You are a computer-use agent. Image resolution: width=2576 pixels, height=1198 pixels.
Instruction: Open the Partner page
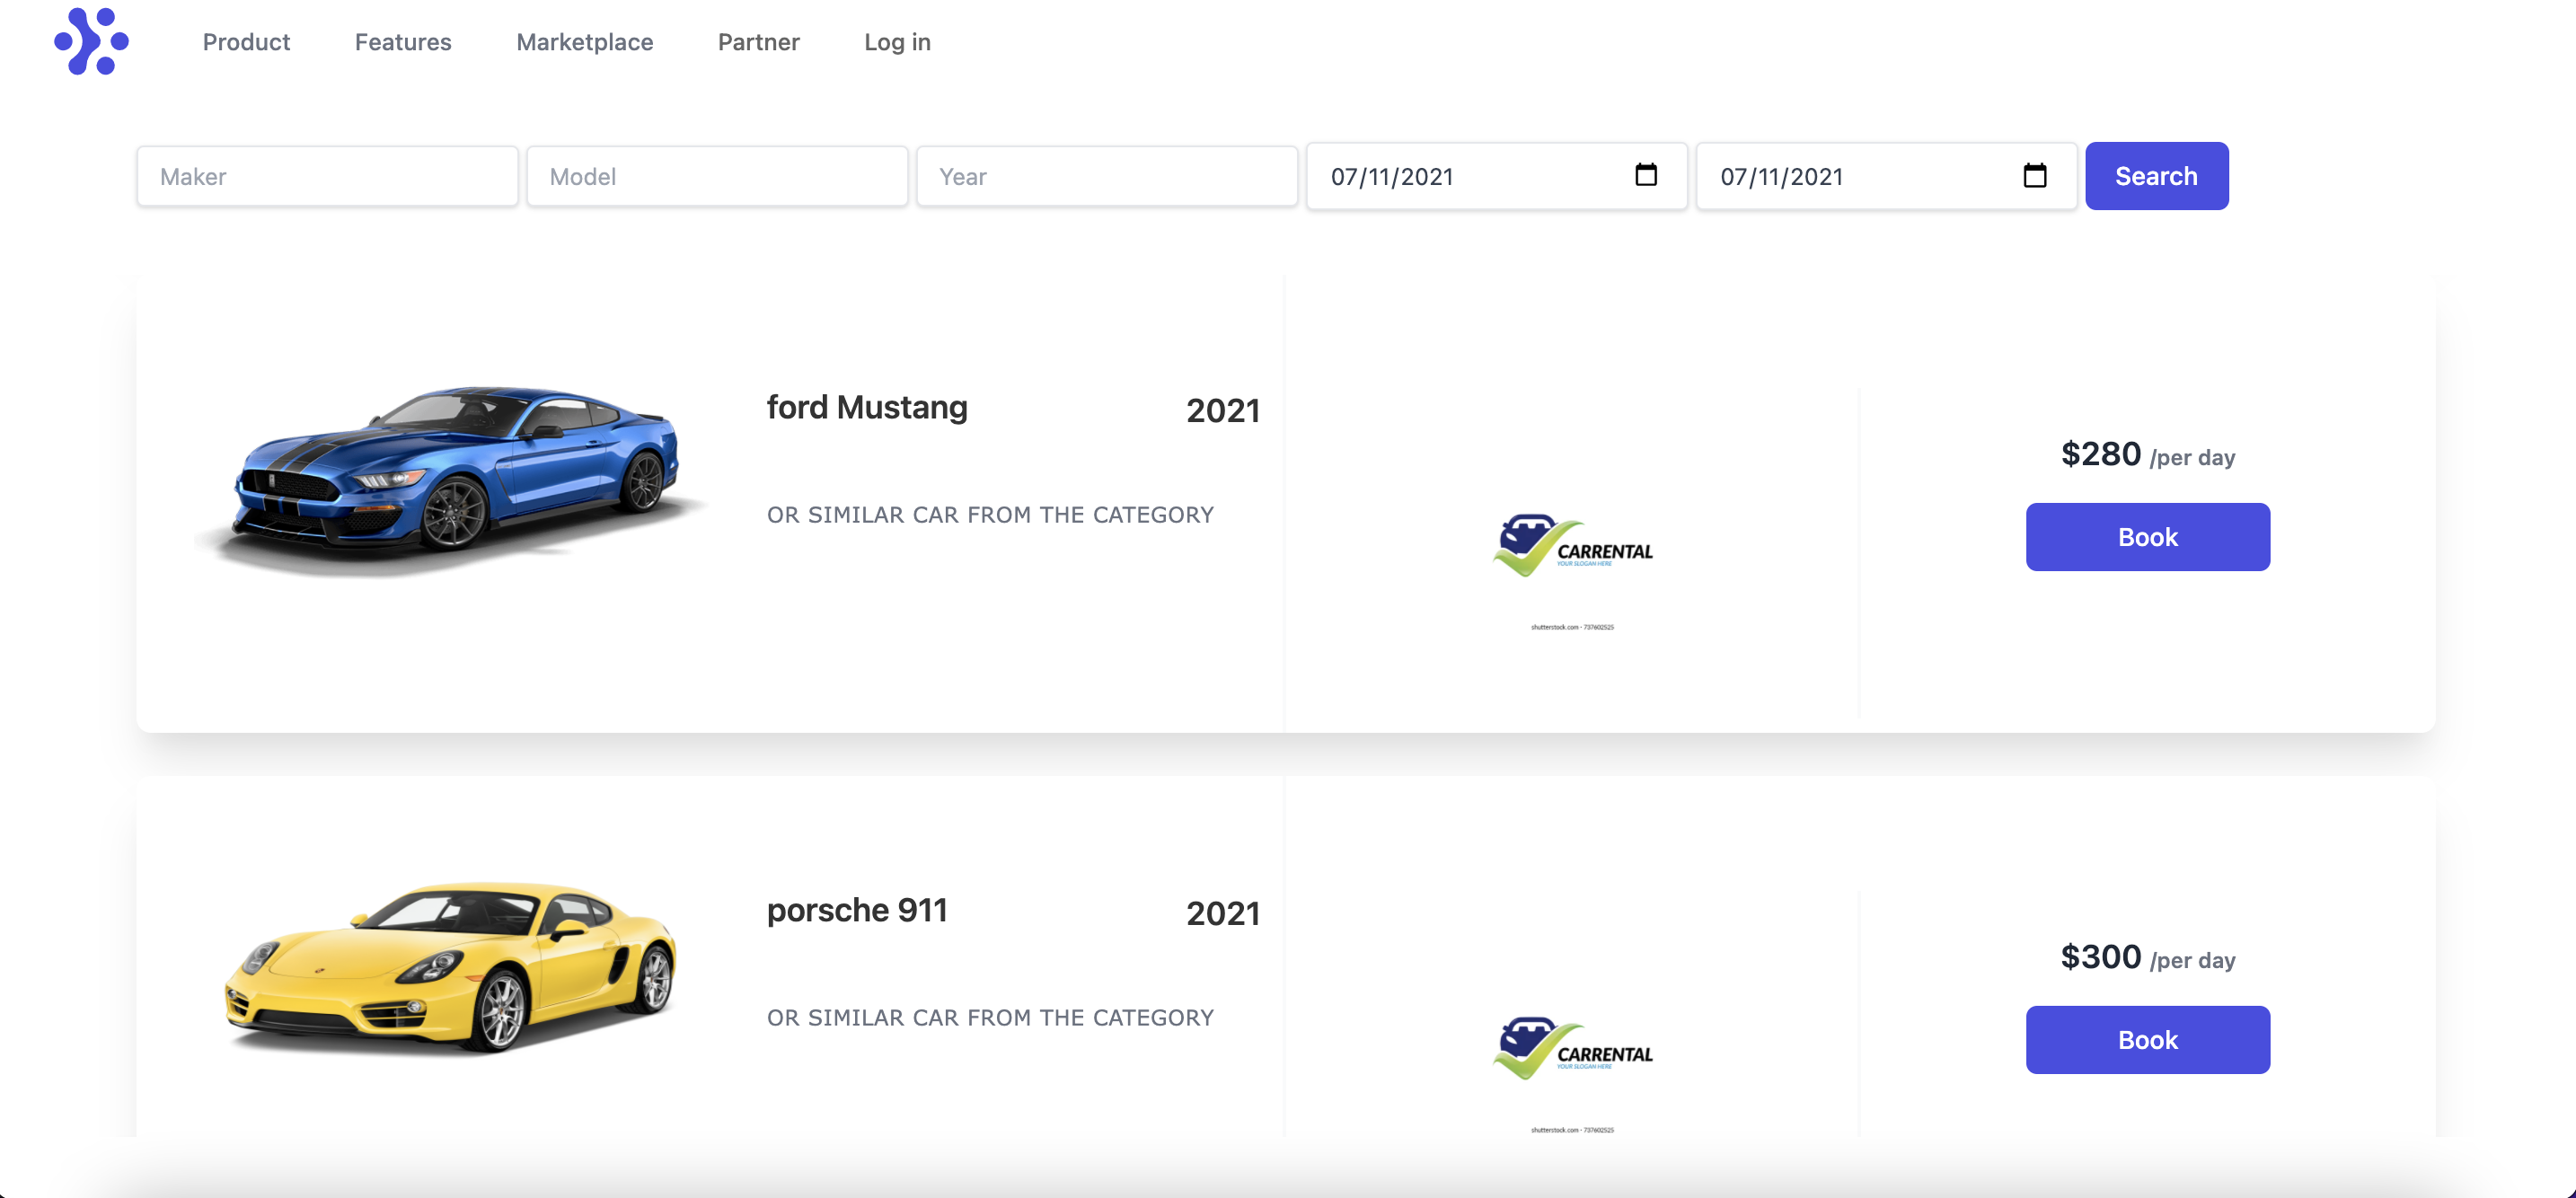[x=758, y=42]
